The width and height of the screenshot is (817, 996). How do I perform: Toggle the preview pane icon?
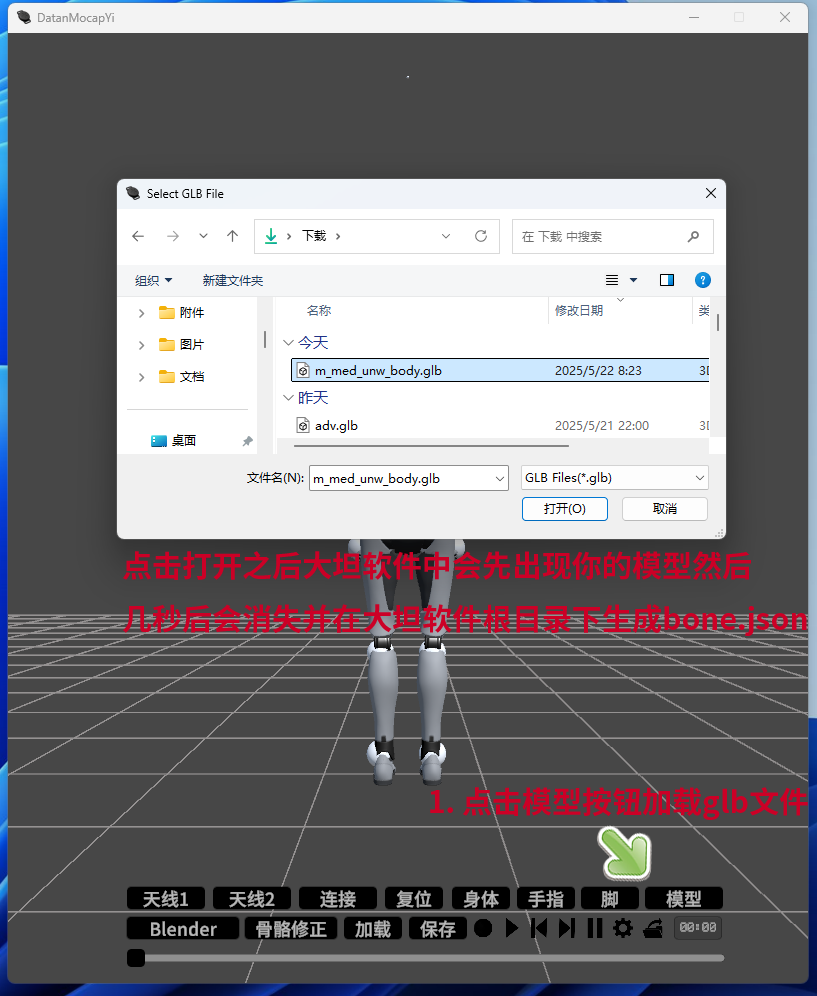pos(667,280)
